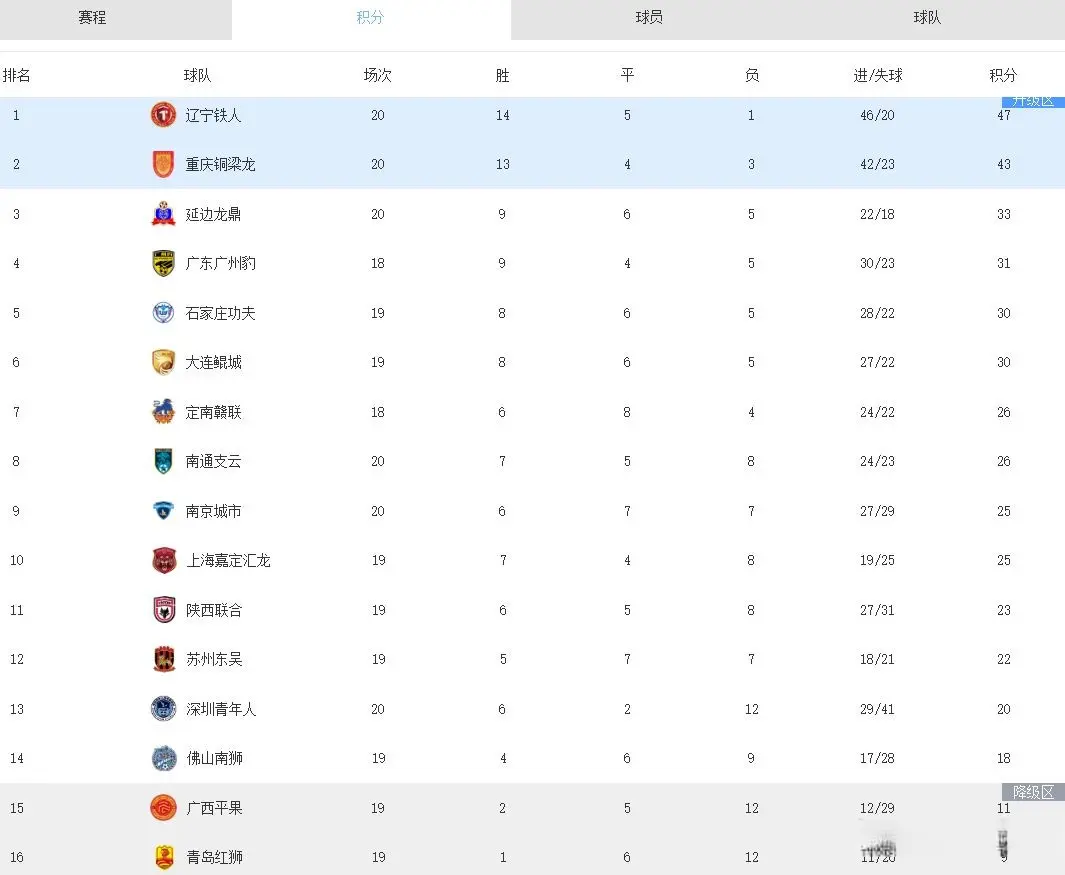
Task: Click the 升级区 zone label
Action: click(1033, 101)
